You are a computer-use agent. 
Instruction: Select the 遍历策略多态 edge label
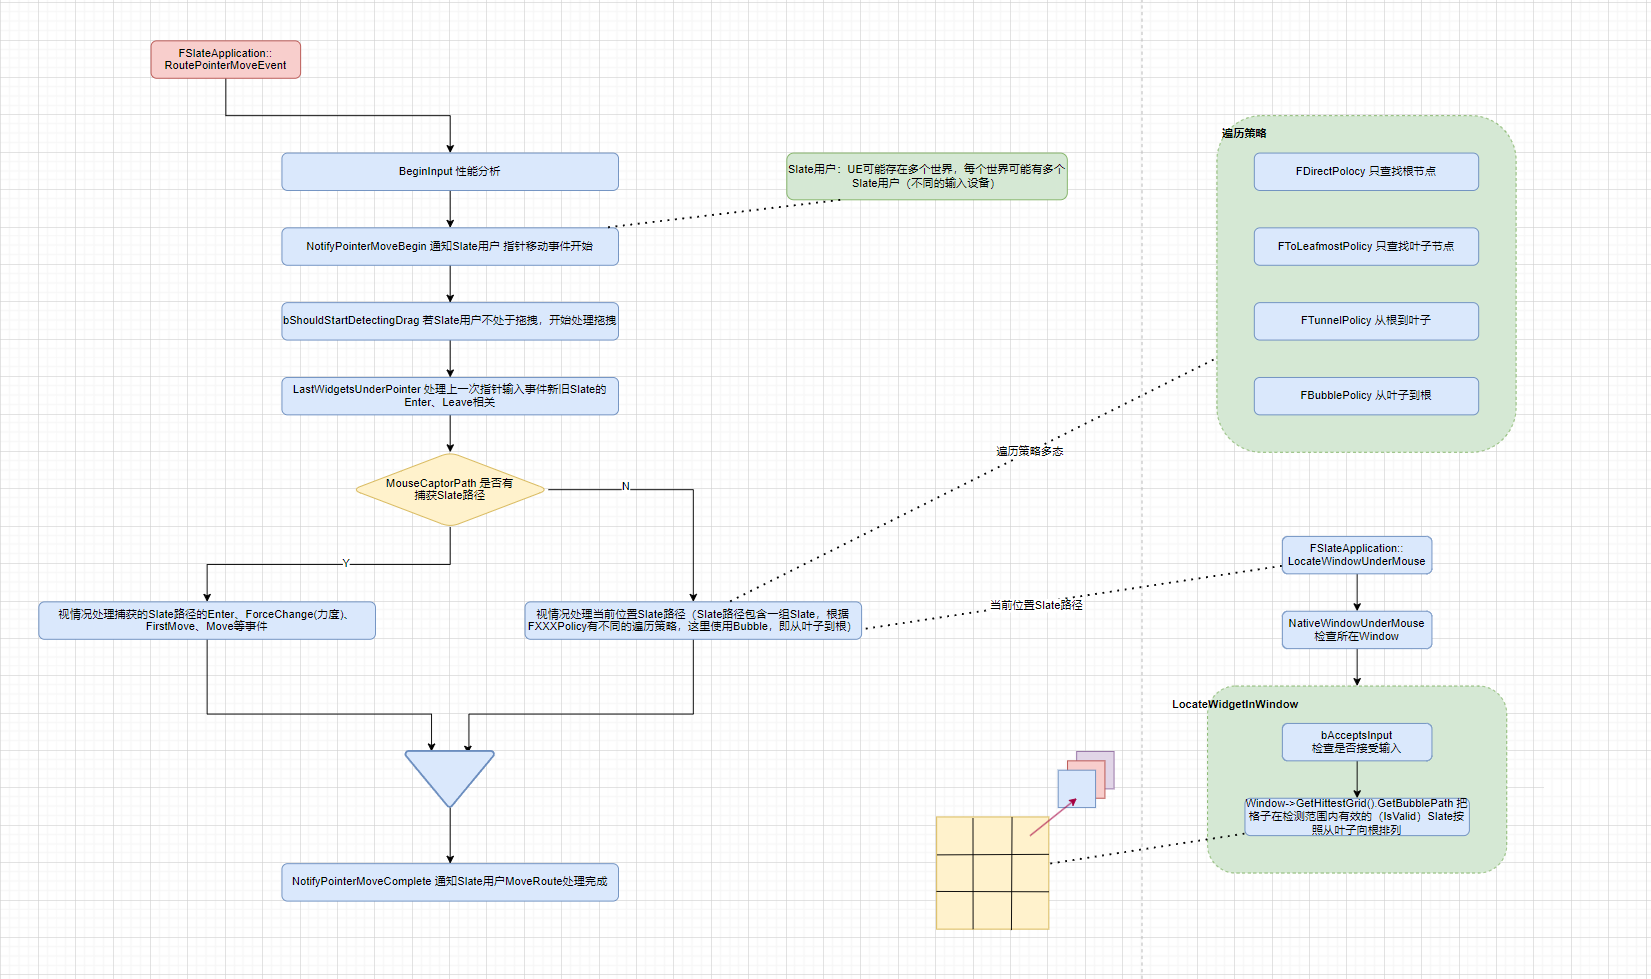[1030, 452]
